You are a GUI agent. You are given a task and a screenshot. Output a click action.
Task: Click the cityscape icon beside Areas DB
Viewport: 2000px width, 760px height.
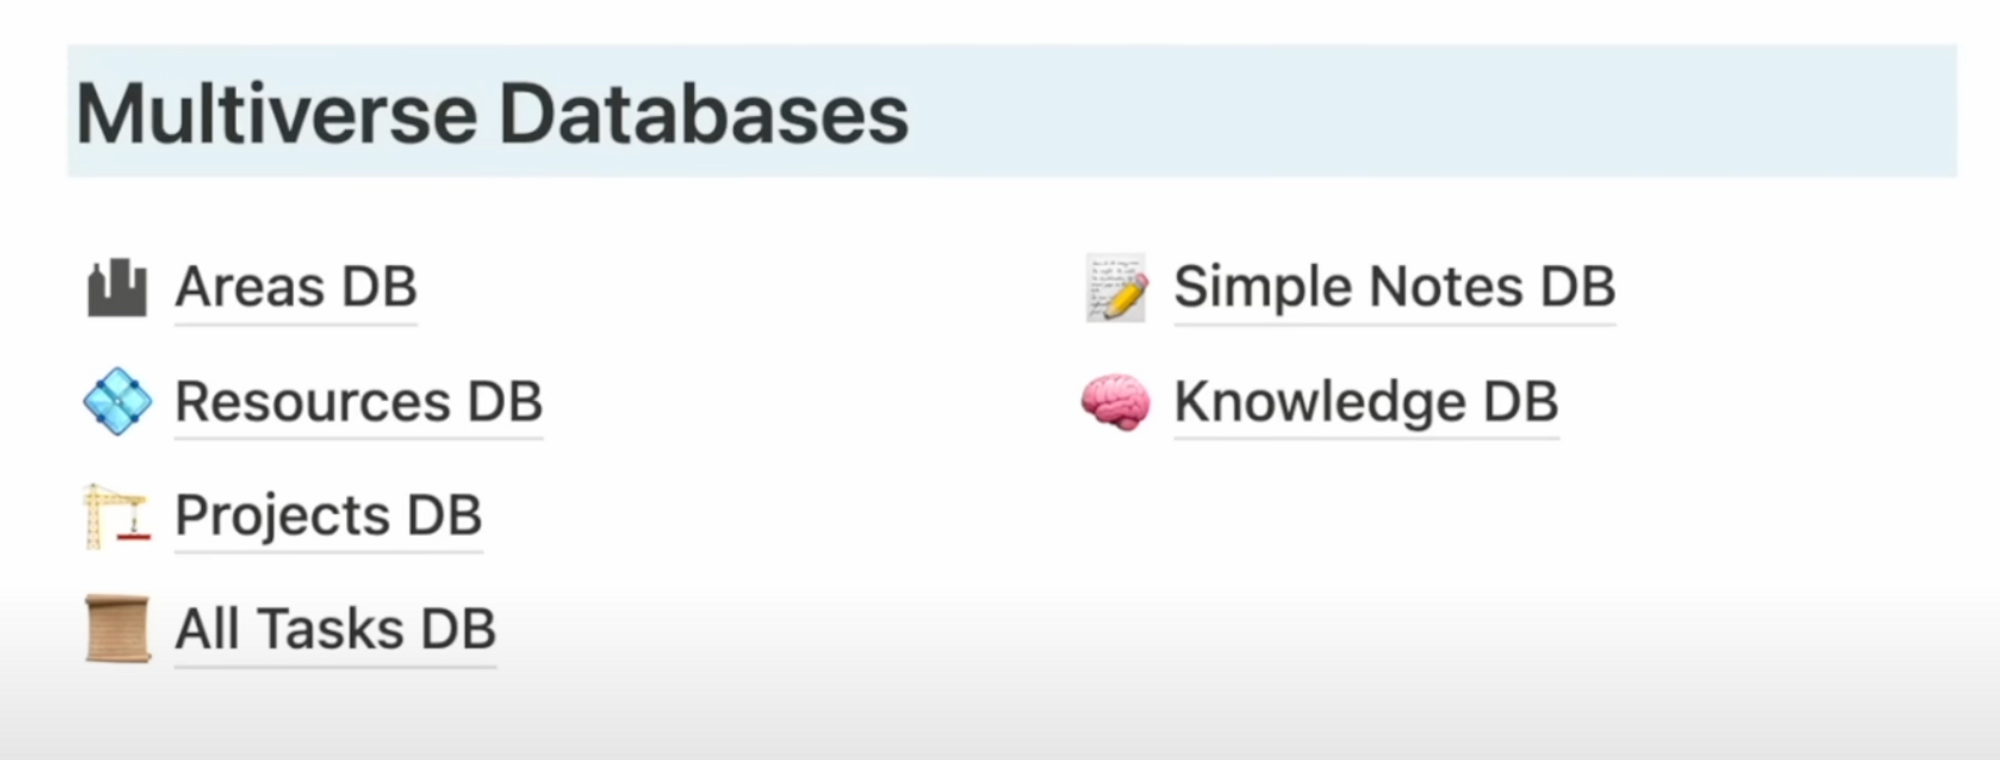tap(117, 288)
